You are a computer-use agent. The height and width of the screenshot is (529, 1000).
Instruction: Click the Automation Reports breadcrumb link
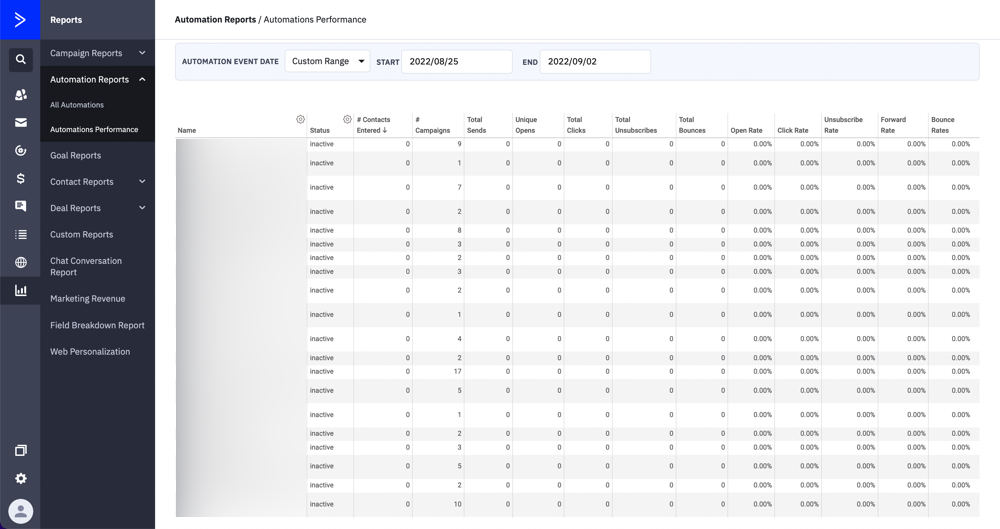point(215,20)
